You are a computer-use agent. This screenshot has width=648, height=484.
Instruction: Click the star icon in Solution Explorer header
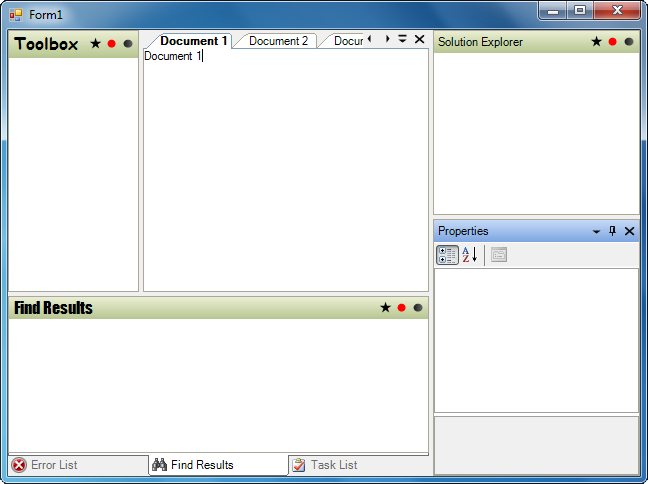597,42
